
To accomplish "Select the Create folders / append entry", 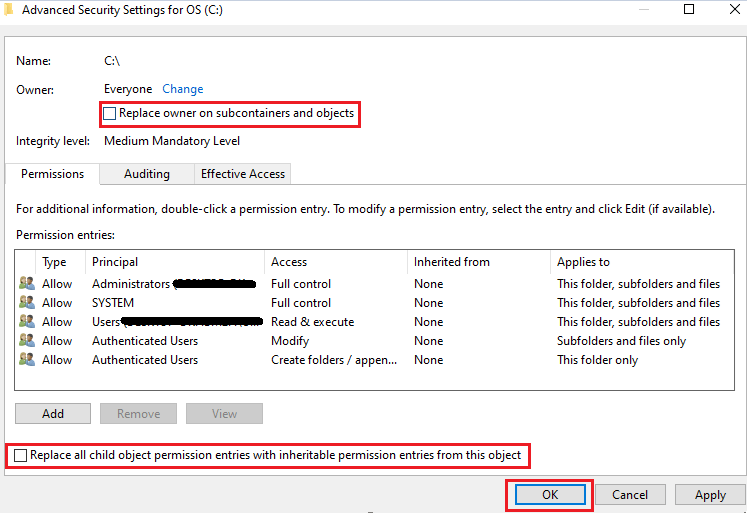I will [x=374, y=360].
